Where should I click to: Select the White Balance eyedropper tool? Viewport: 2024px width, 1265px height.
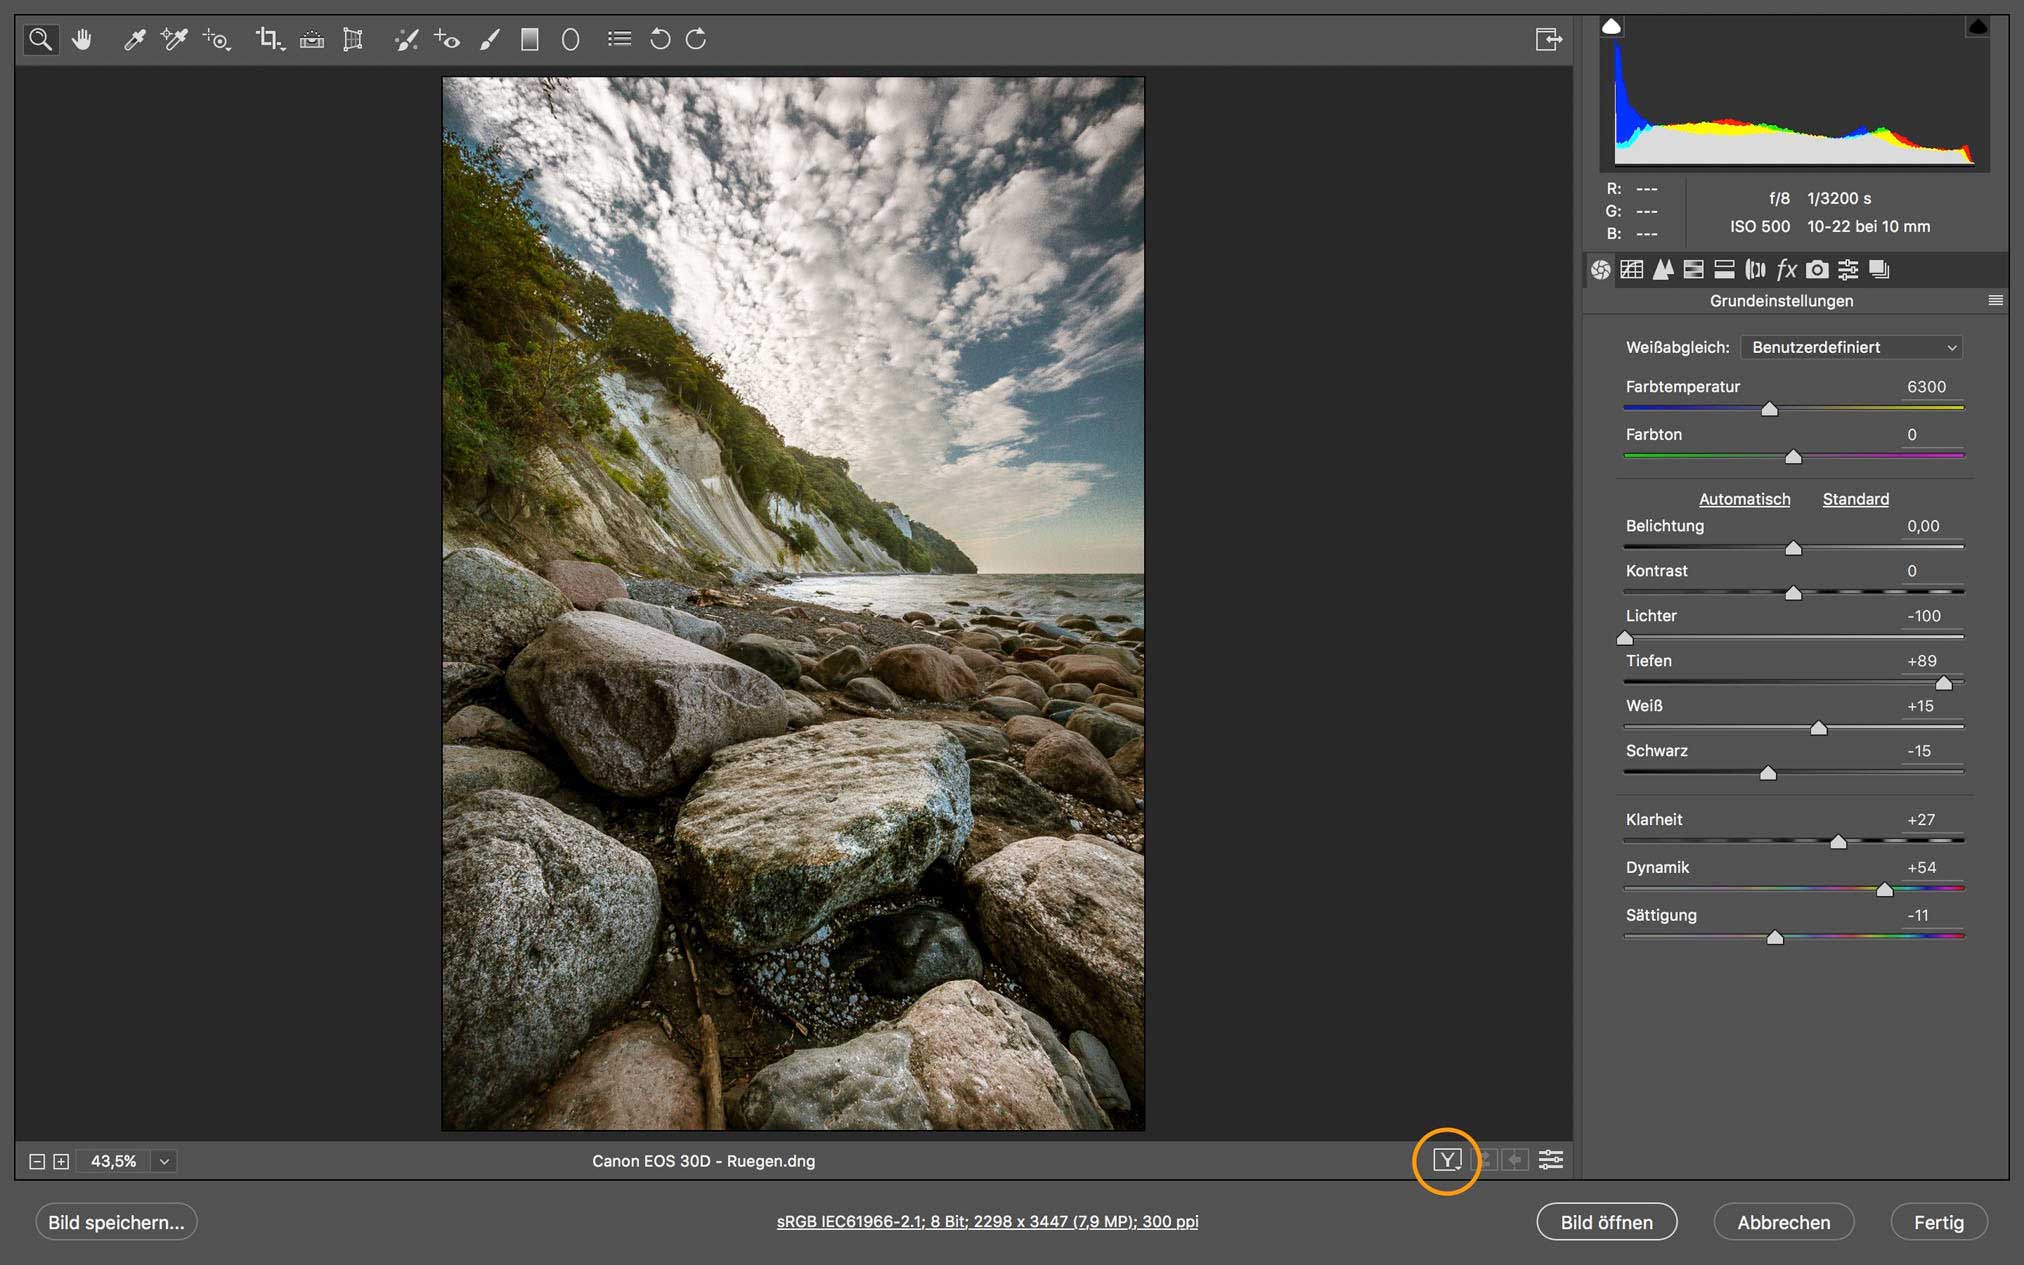(134, 39)
